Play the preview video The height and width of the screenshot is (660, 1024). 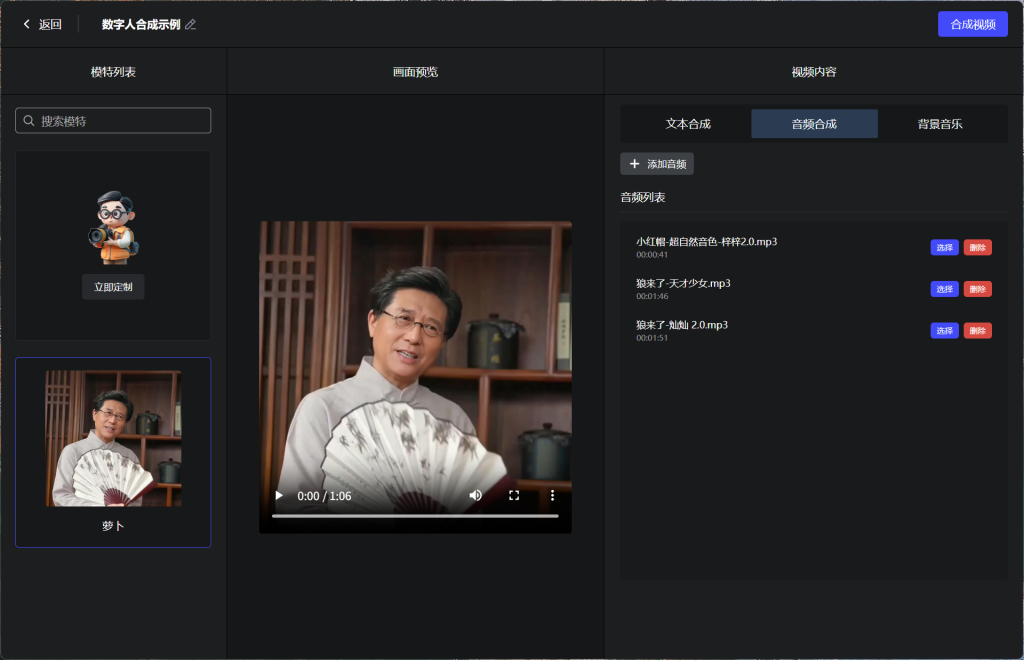tap(279, 495)
